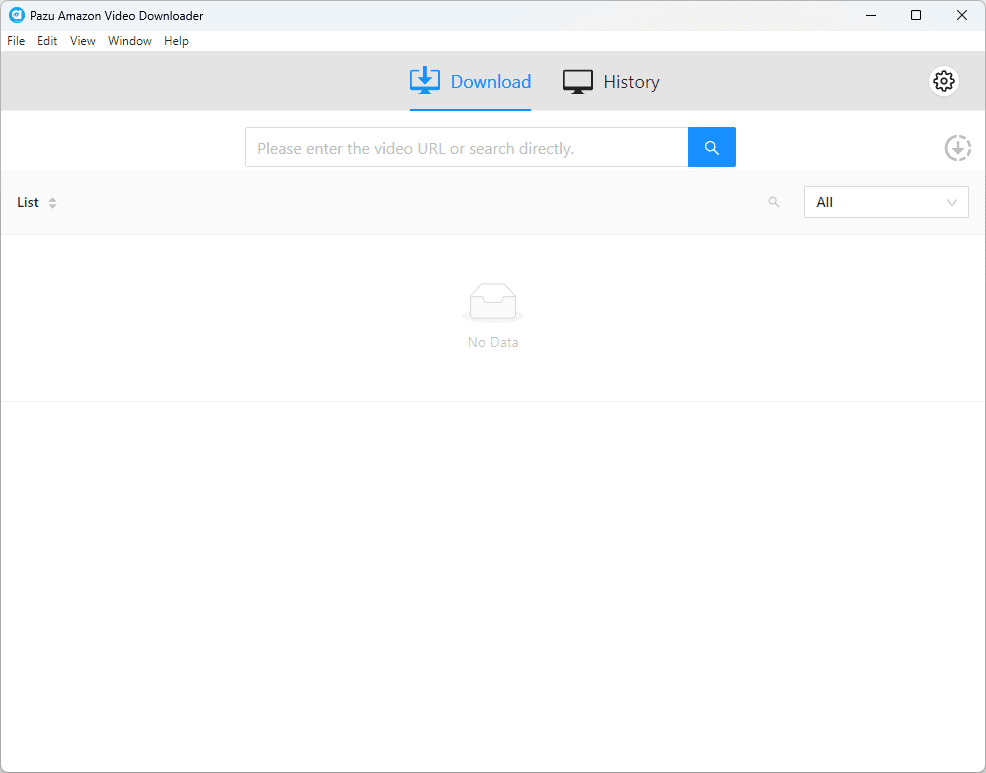Minimize the Pazu Amazon Video Downloader window

(x=869, y=15)
